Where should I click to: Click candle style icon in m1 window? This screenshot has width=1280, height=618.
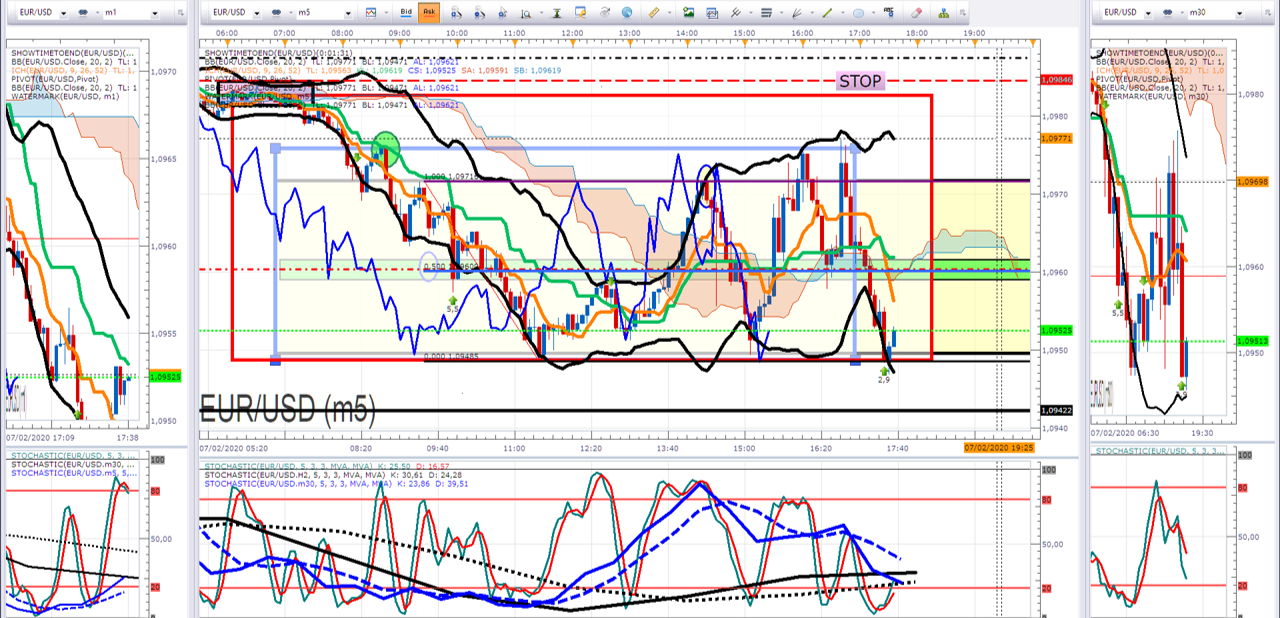point(83,12)
